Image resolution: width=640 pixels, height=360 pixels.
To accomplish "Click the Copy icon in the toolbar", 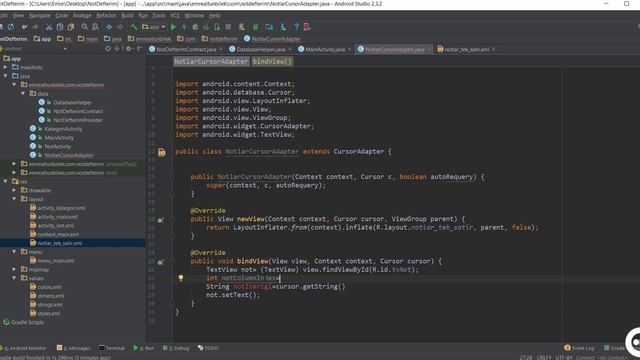I will (x=60, y=27).
